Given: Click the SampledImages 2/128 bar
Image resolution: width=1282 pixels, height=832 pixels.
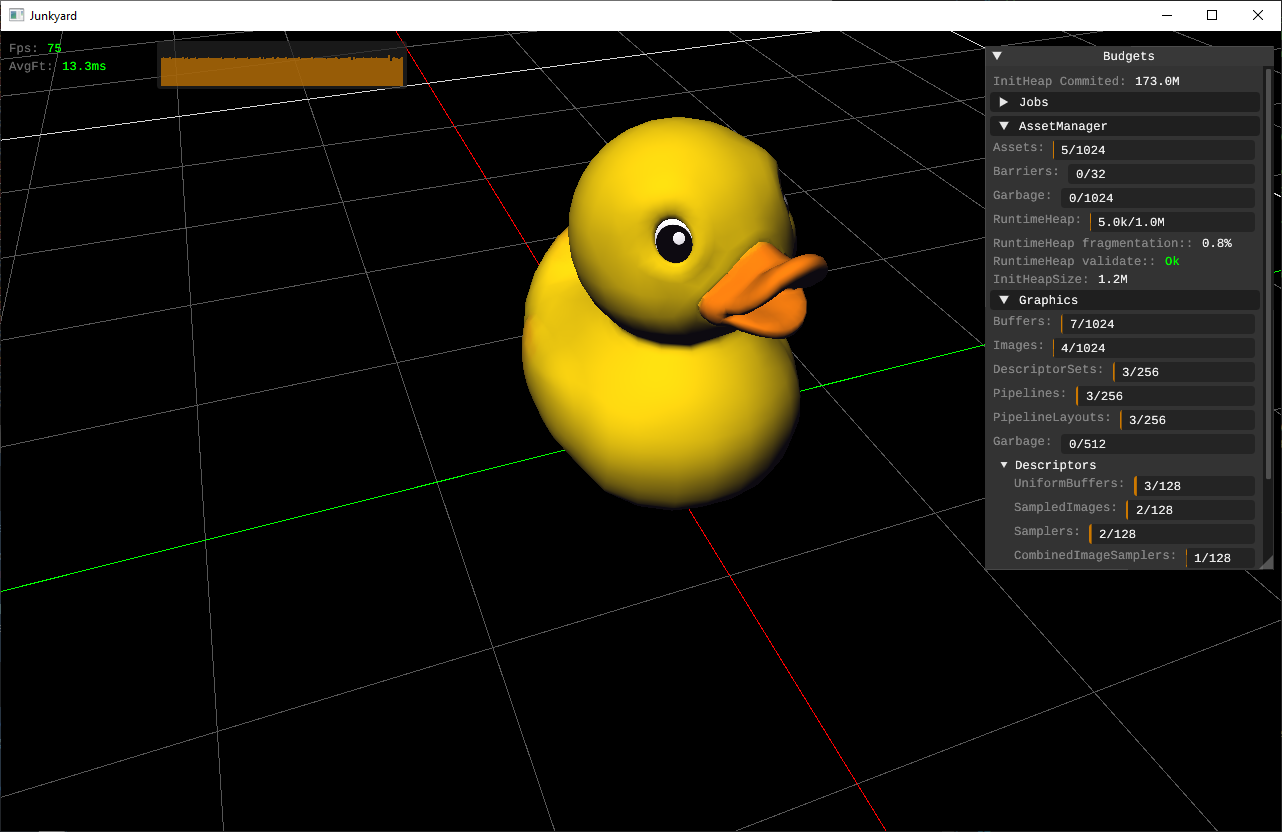Looking at the screenshot, I should [1190, 510].
